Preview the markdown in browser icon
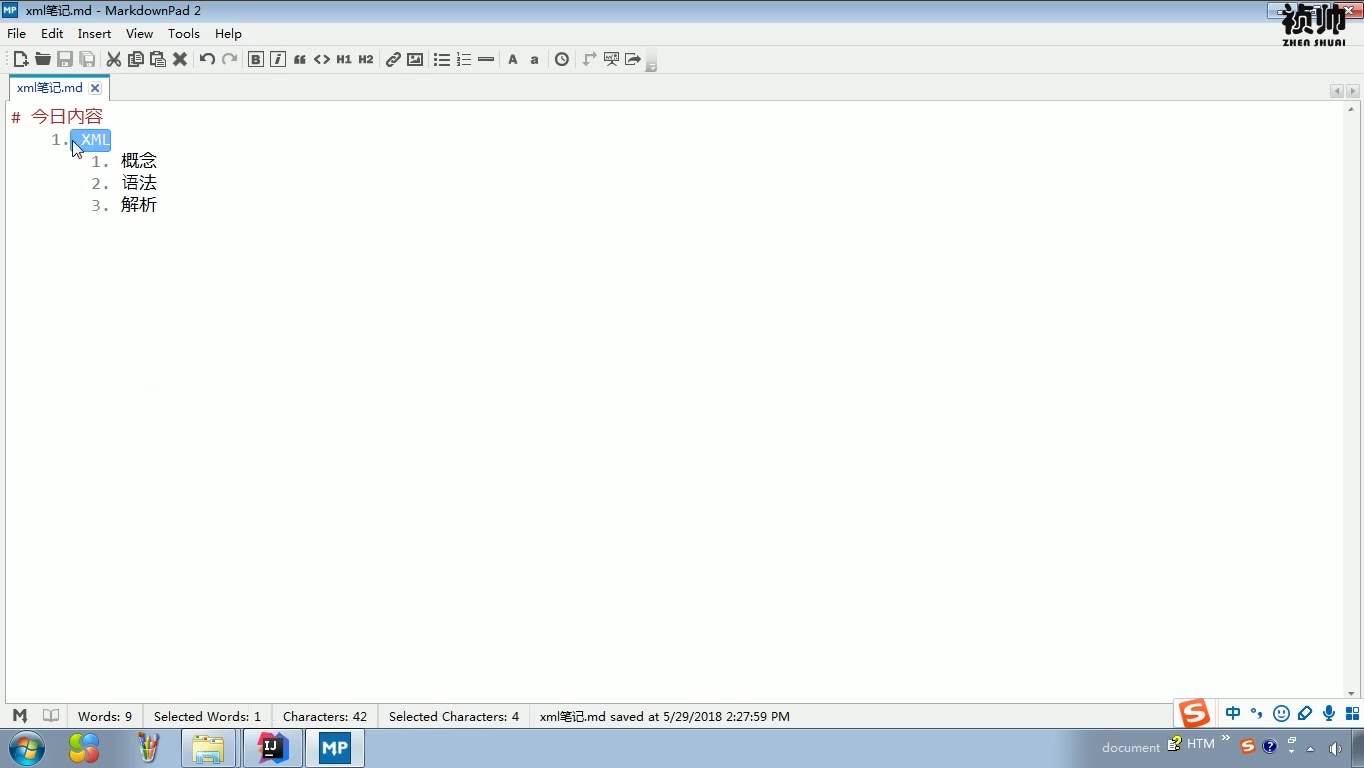The width and height of the screenshot is (1364, 768). [x=611, y=59]
